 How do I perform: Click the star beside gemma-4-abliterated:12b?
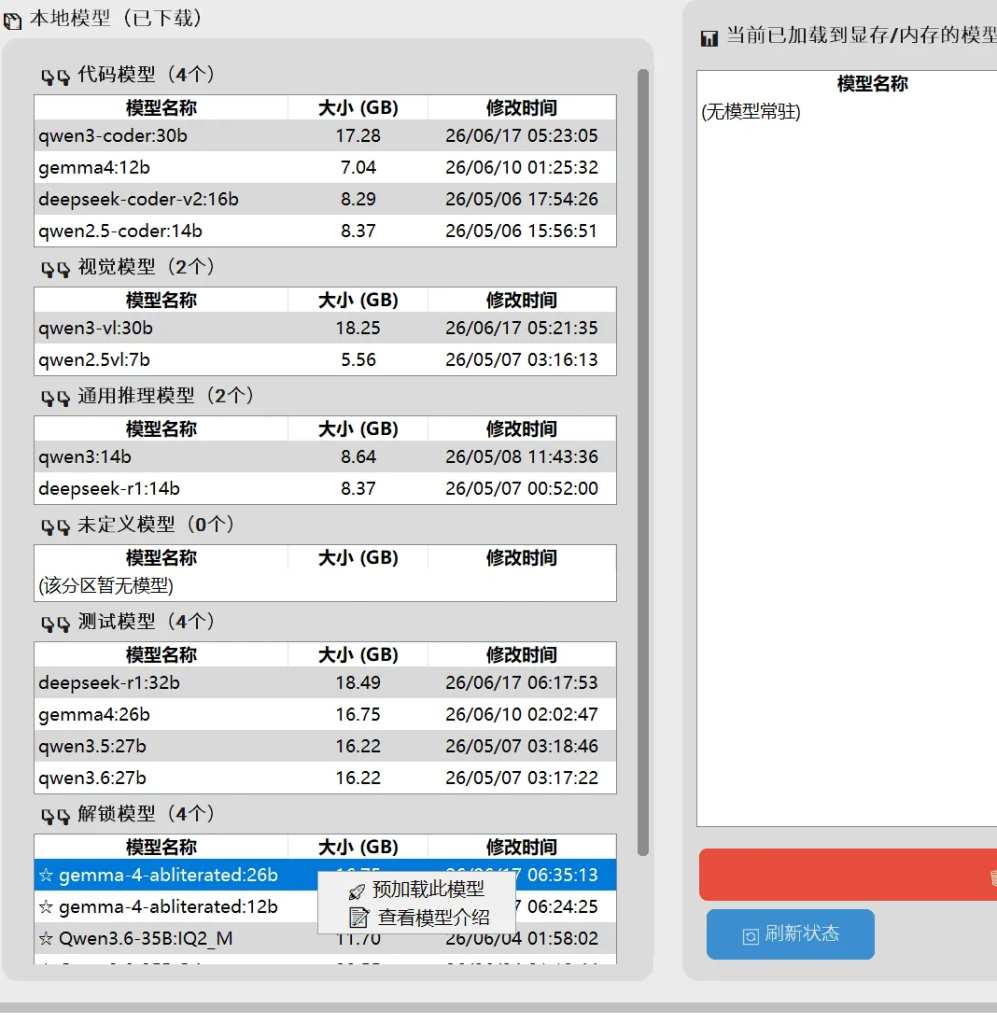pyautogui.click(x=46, y=907)
